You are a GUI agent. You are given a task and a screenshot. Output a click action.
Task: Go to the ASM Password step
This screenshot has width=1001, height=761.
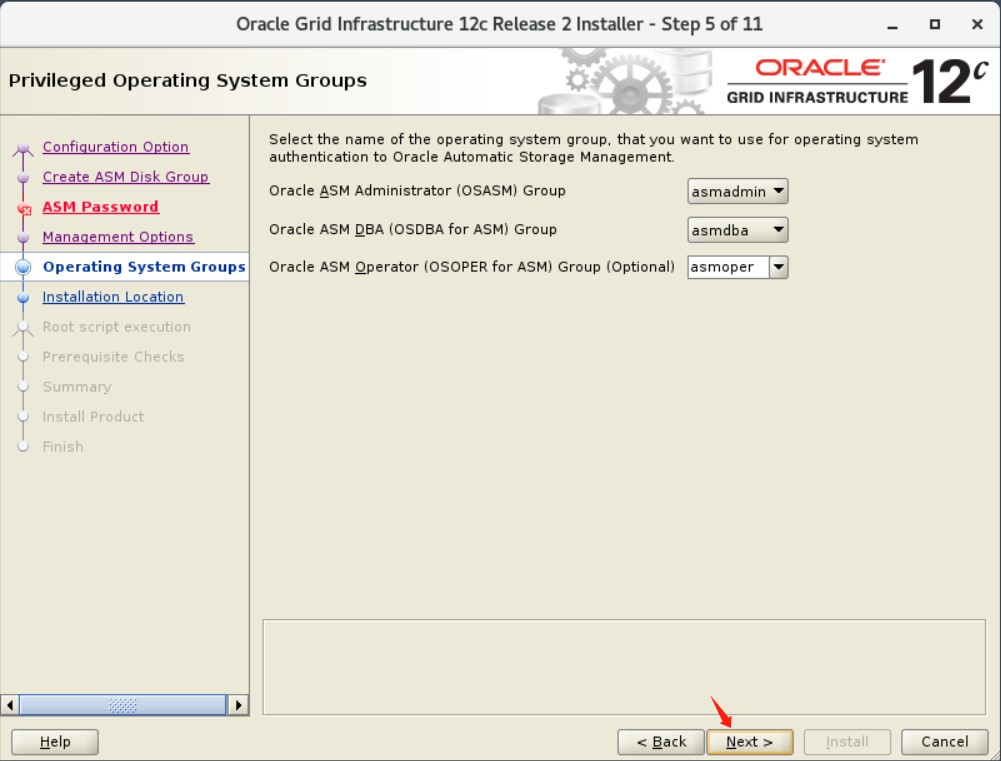click(x=101, y=207)
